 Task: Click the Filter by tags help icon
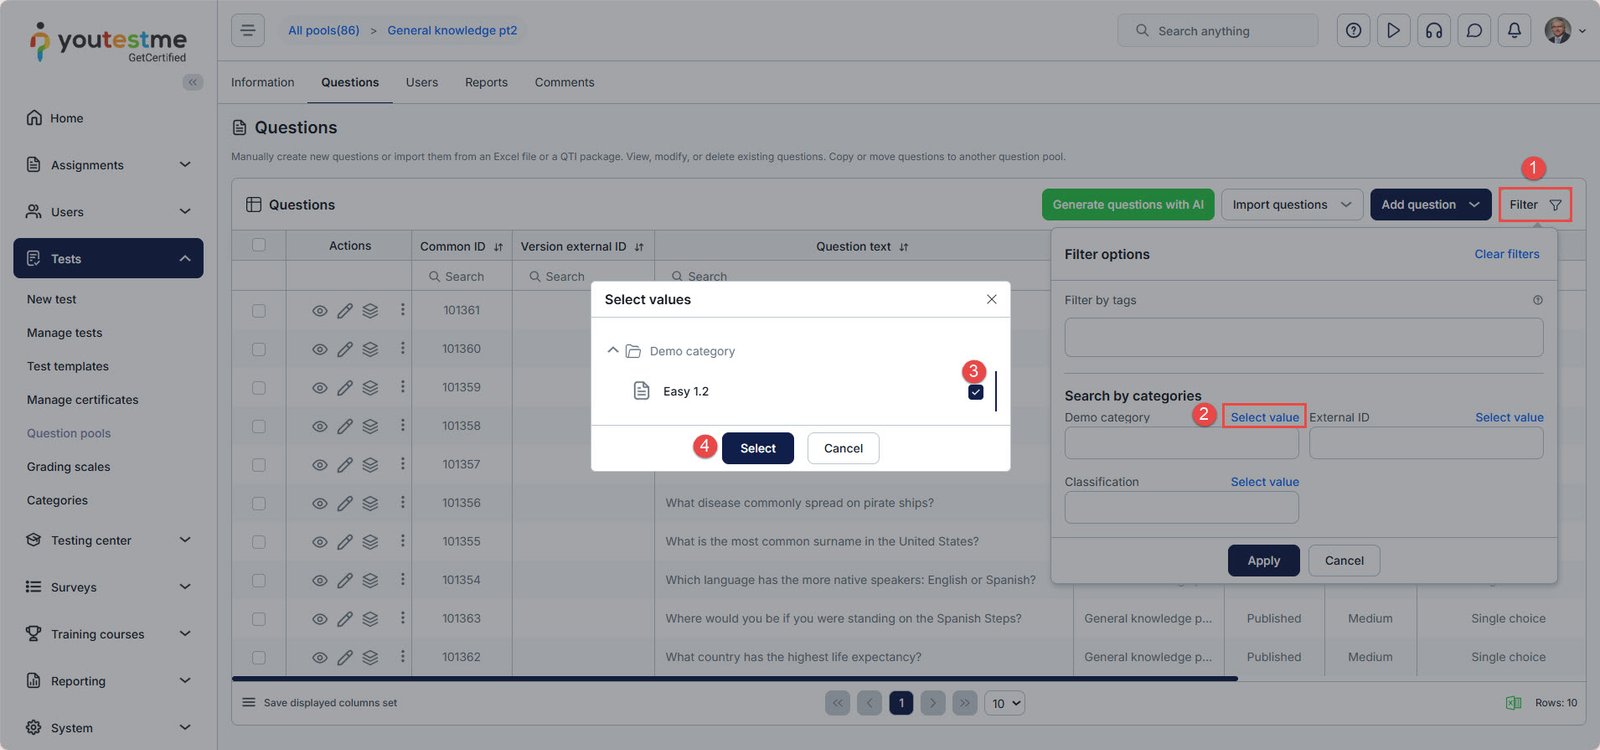[x=1538, y=300]
